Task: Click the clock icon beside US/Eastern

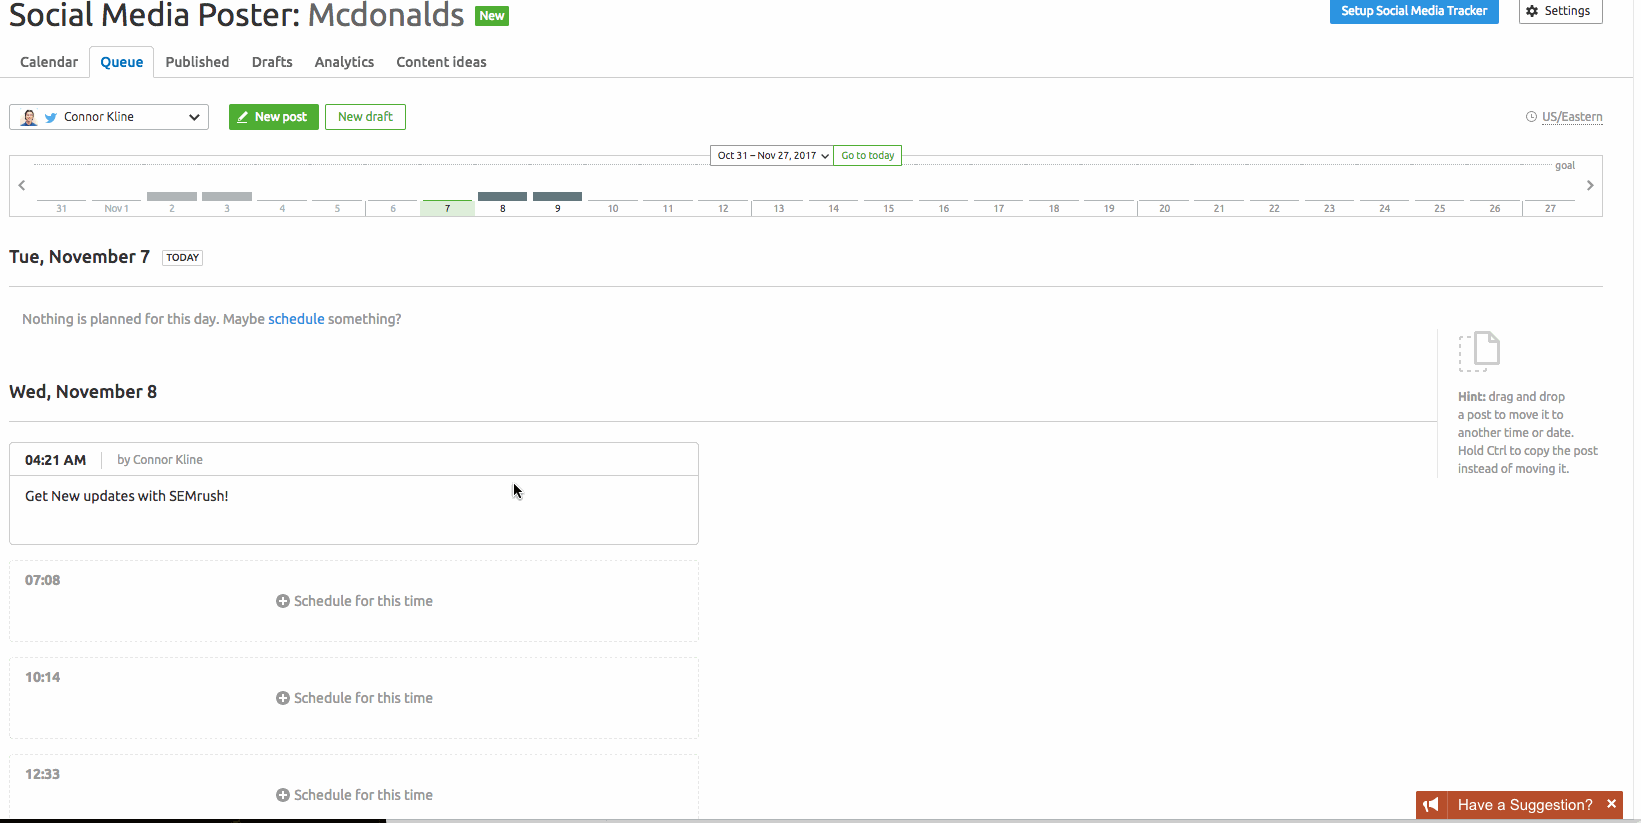Action: [1531, 117]
